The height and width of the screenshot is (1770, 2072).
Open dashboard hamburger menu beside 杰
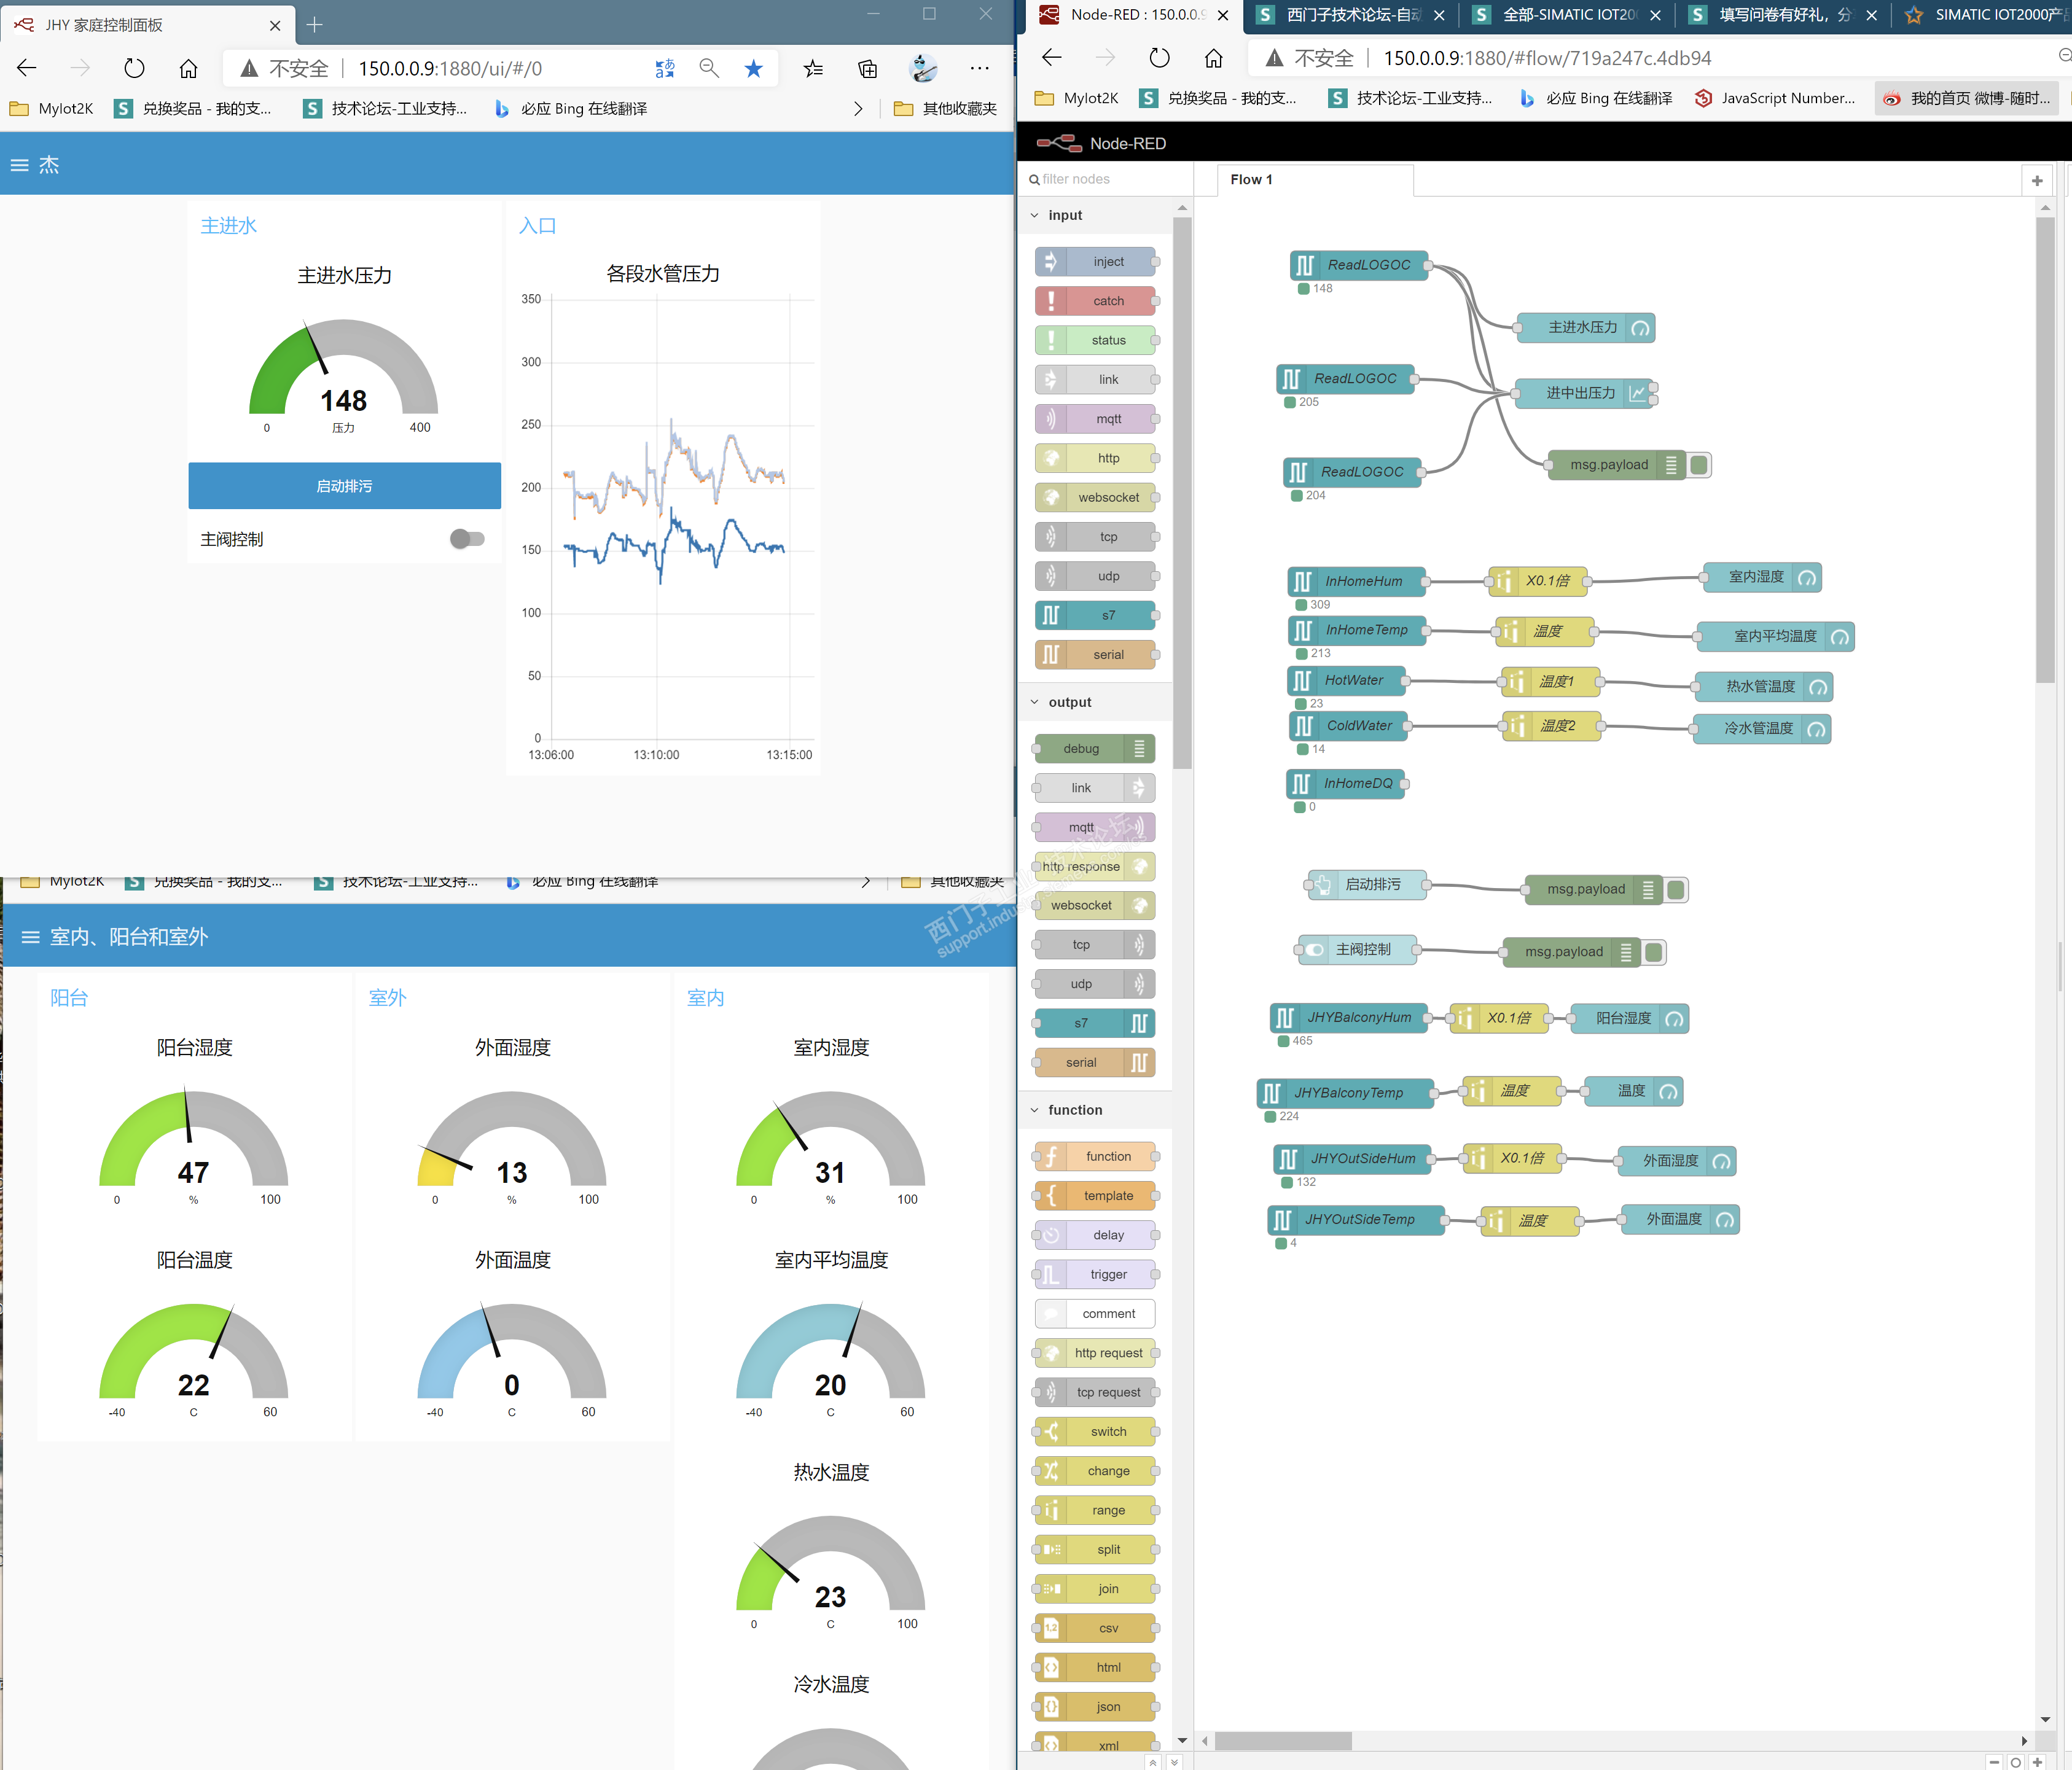(19, 165)
